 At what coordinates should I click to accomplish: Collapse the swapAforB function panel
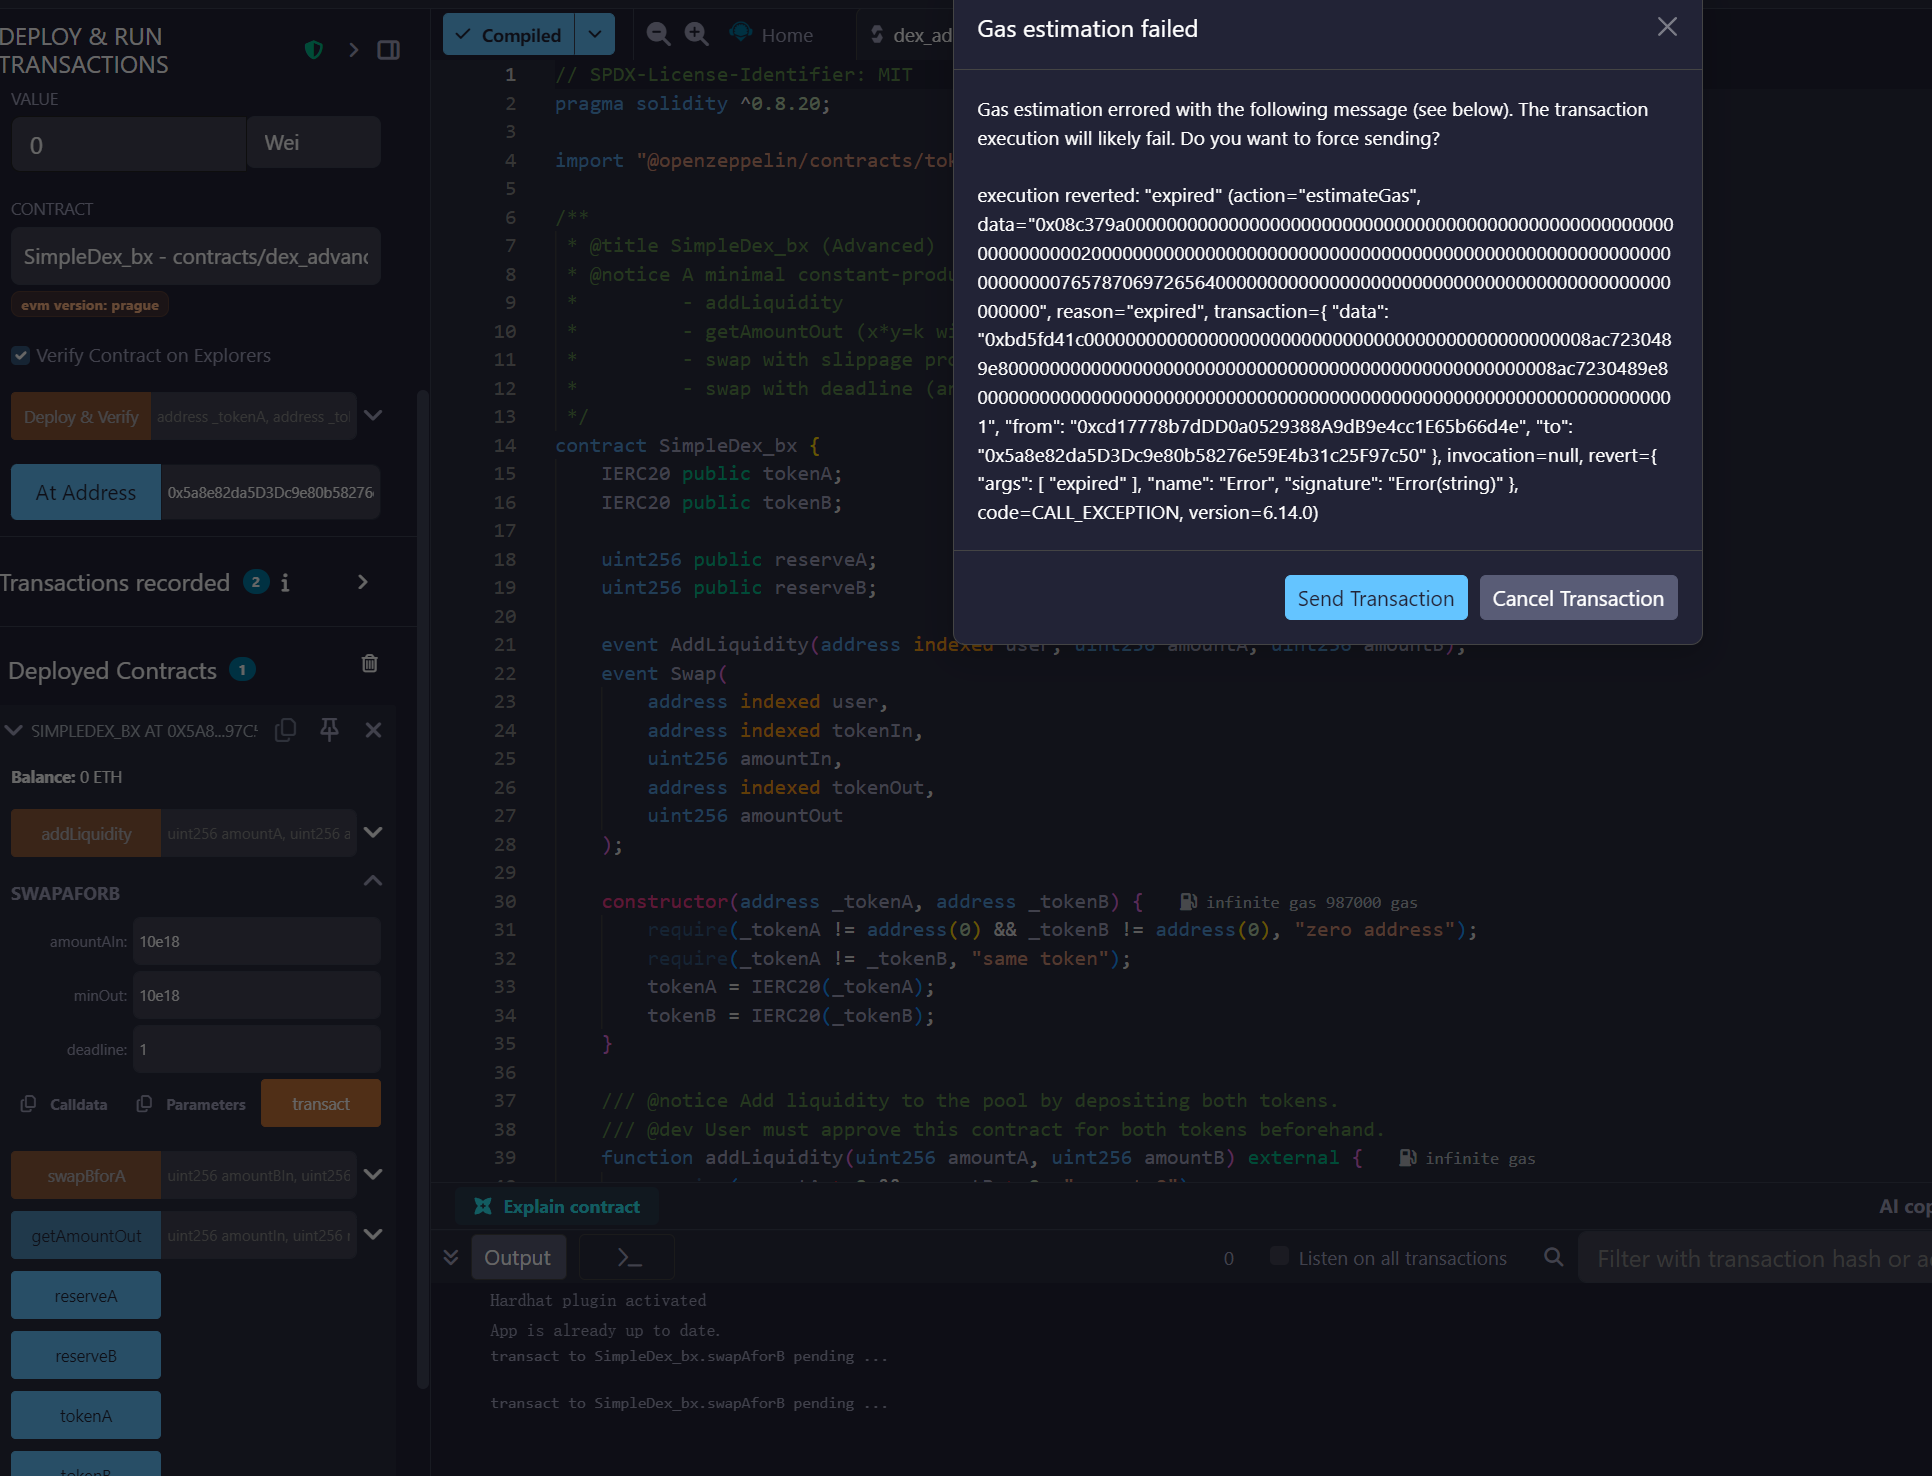tap(373, 881)
